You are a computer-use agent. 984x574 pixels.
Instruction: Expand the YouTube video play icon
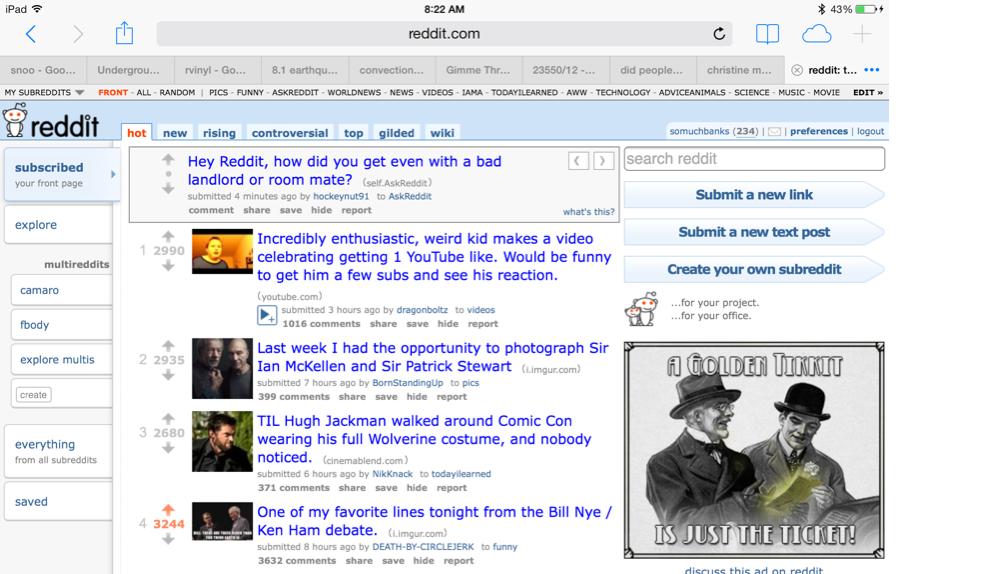pos(267,316)
